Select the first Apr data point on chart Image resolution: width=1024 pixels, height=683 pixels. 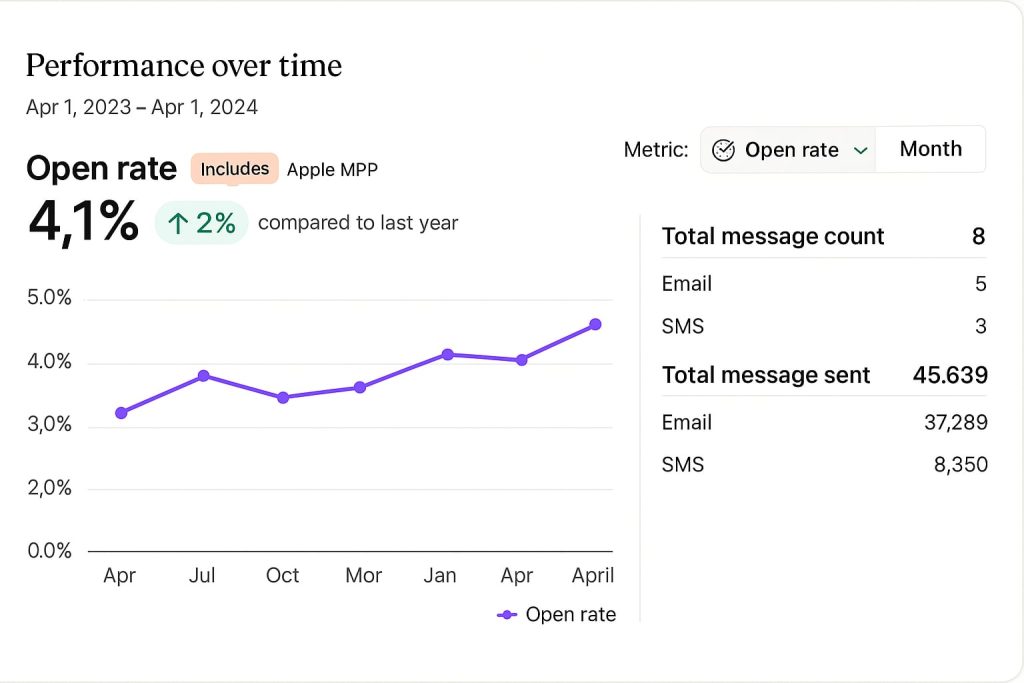point(121,413)
